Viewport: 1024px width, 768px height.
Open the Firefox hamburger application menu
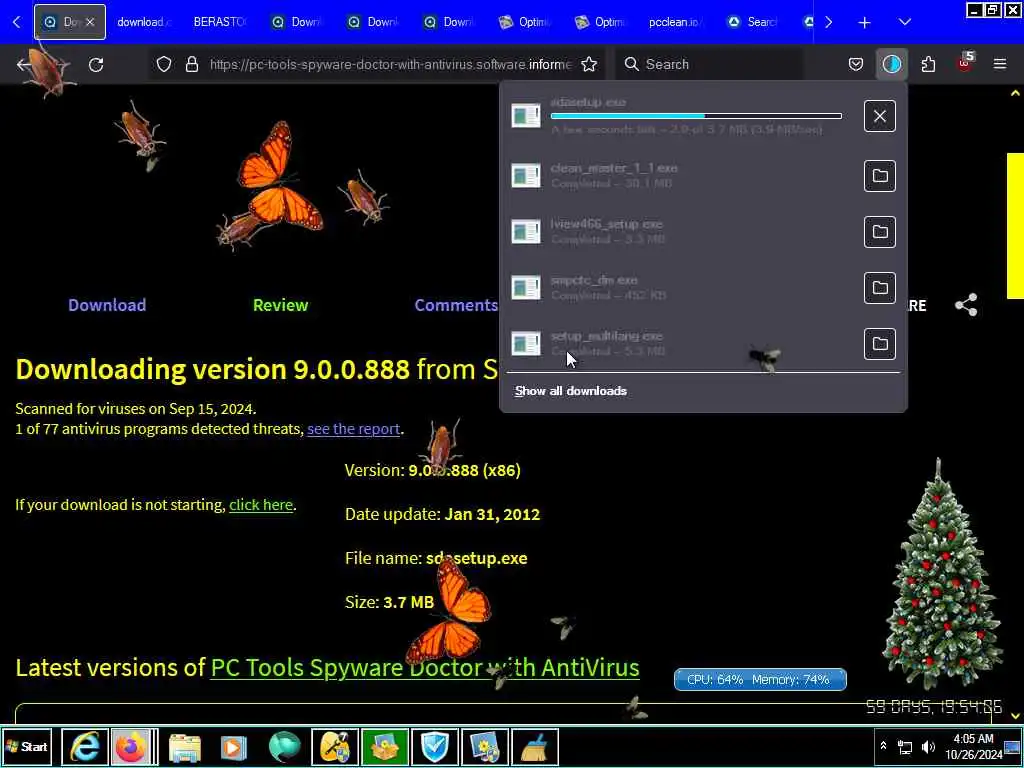click(1000, 64)
